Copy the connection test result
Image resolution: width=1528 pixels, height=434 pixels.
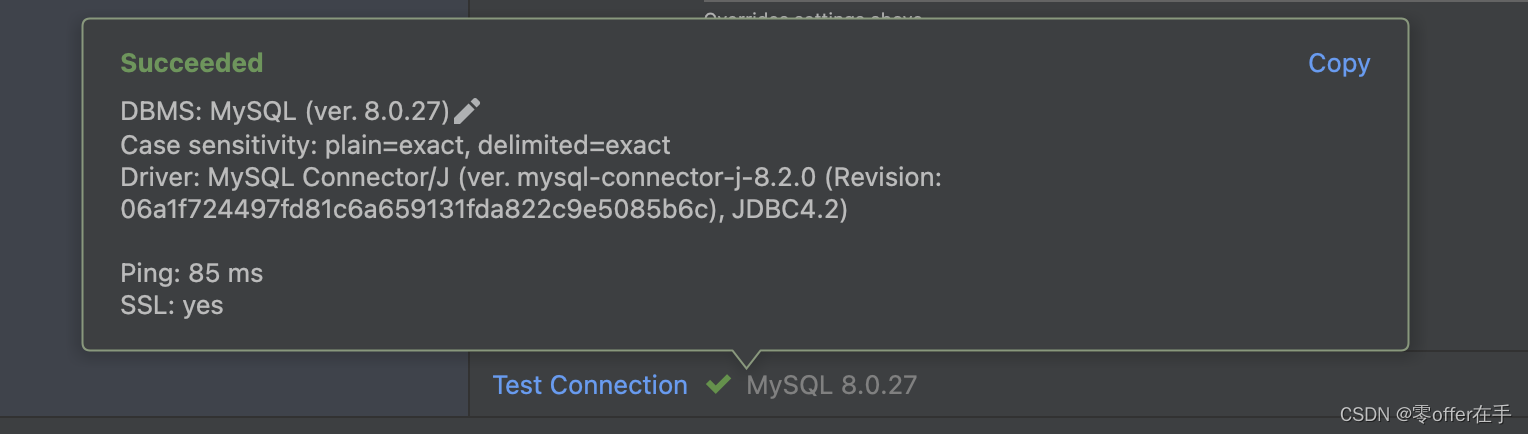pos(1339,63)
